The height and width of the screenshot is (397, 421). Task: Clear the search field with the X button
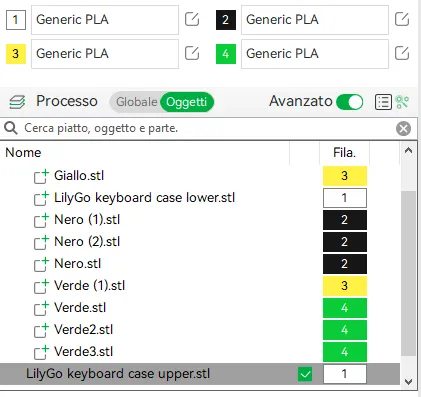point(403,128)
